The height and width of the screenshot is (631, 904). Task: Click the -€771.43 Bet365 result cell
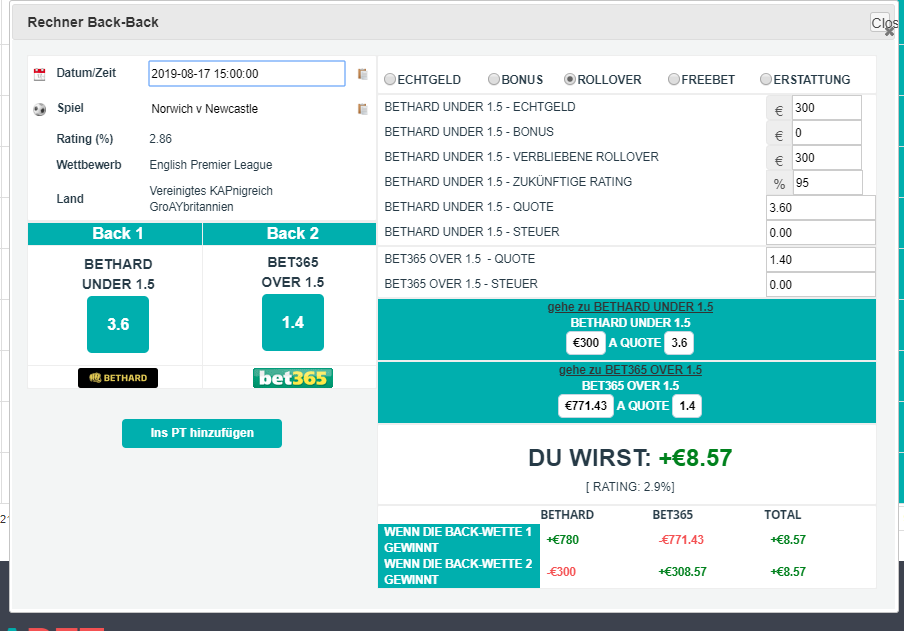point(681,540)
